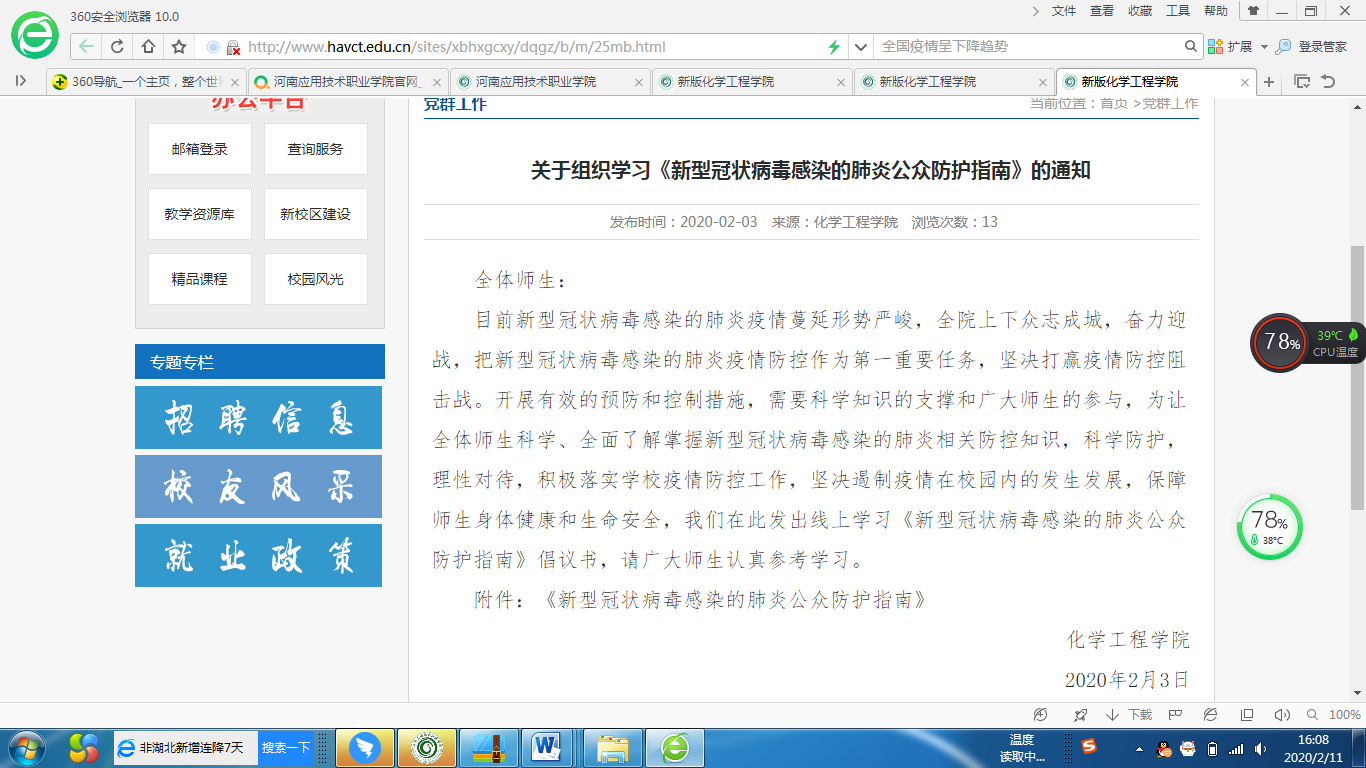Toggle browser sound mute in status bar
The height and width of the screenshot is (768, 1366).
[x=1282, y=715]
